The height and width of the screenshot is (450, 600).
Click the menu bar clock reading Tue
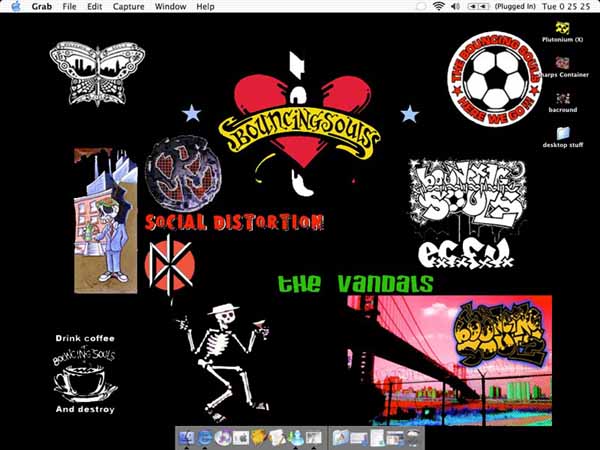coord(566,7)
